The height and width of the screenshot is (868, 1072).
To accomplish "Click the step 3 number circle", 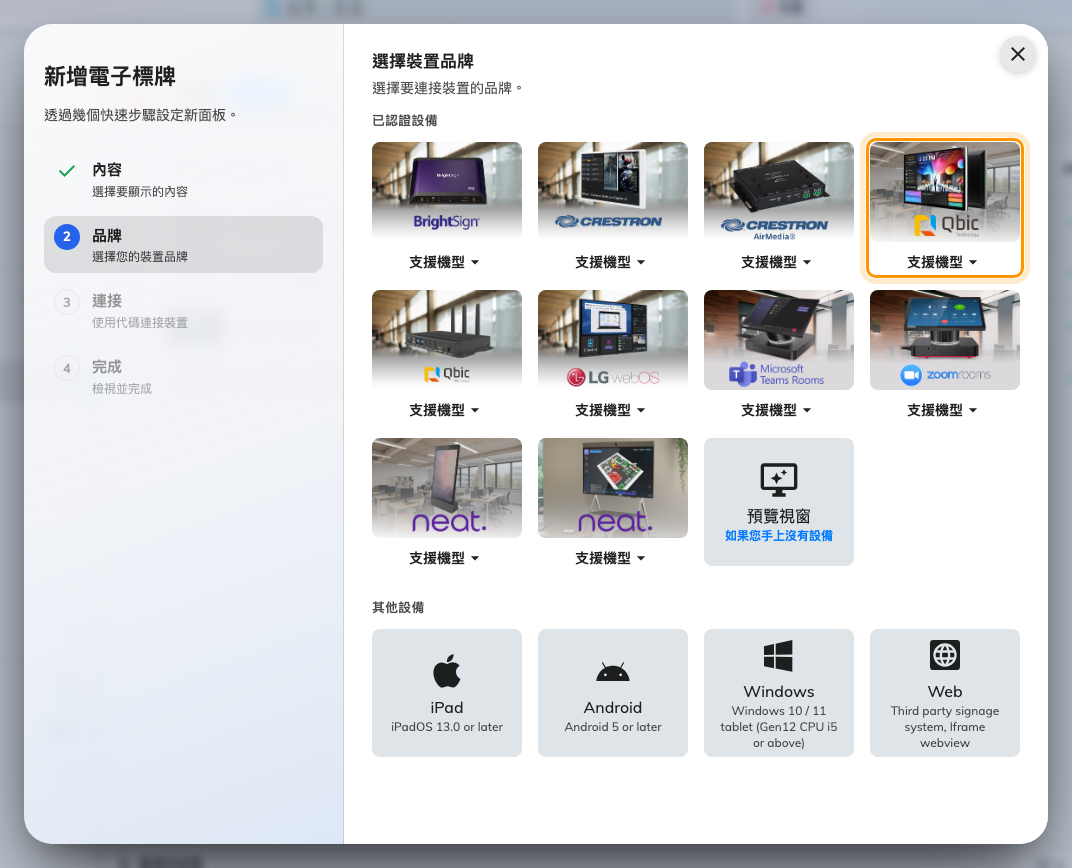I will coord(67,302).
